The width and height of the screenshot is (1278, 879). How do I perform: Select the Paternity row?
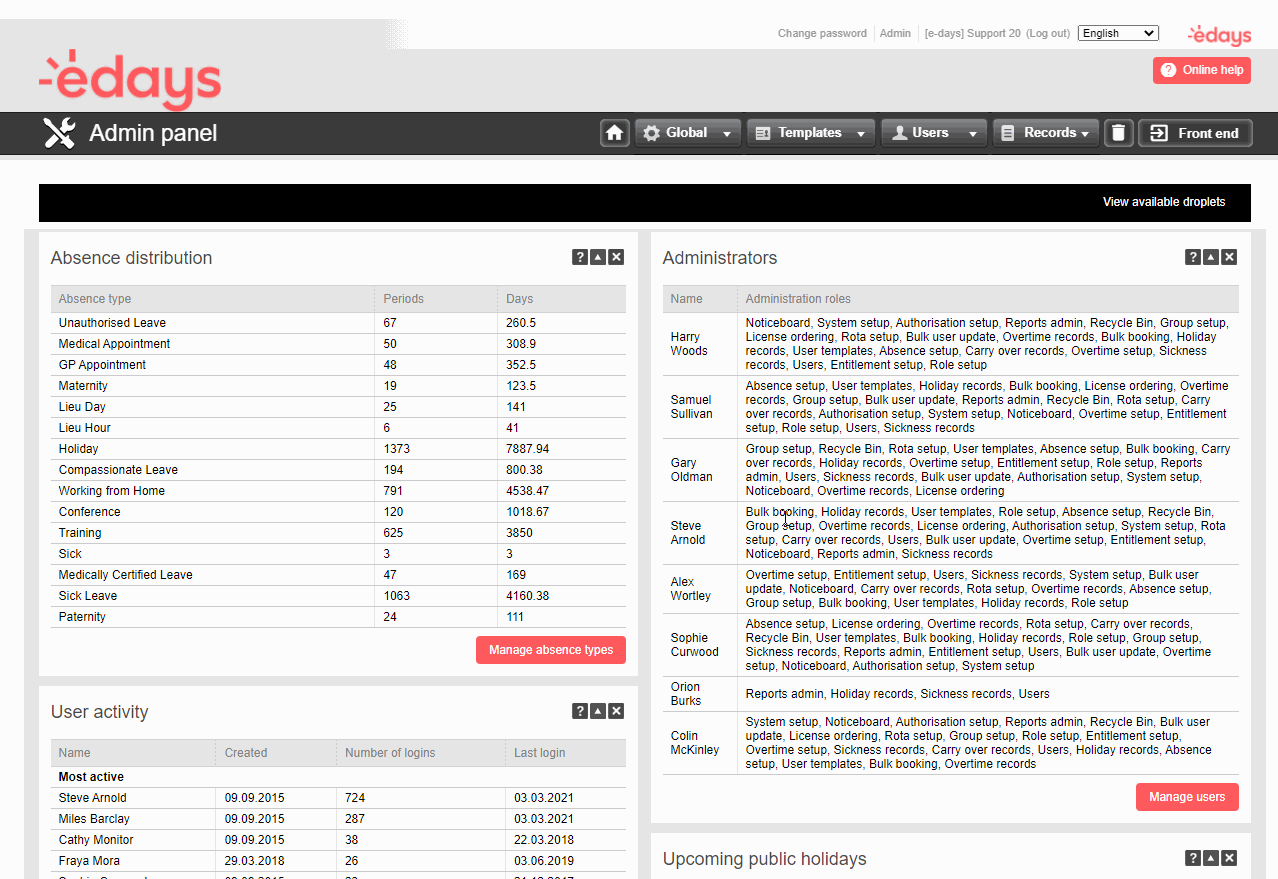pyautogui.click(x=338, y=617)
